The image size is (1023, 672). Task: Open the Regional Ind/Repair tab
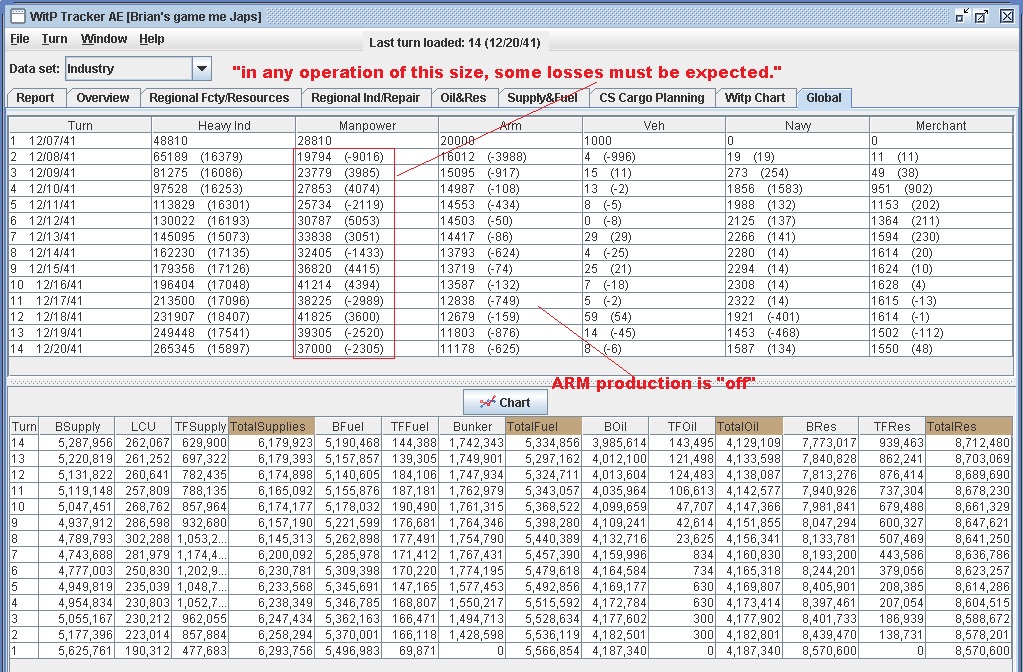click(x=365, y=98)
